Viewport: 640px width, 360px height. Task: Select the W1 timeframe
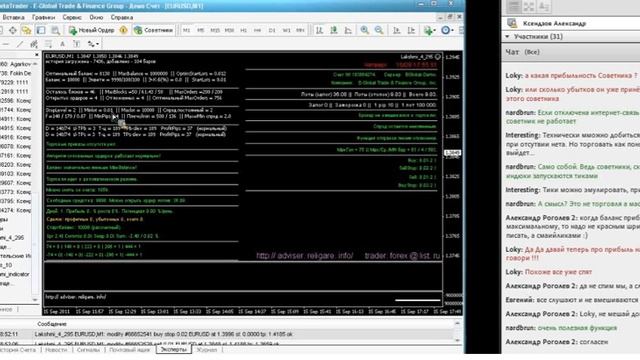286,31
